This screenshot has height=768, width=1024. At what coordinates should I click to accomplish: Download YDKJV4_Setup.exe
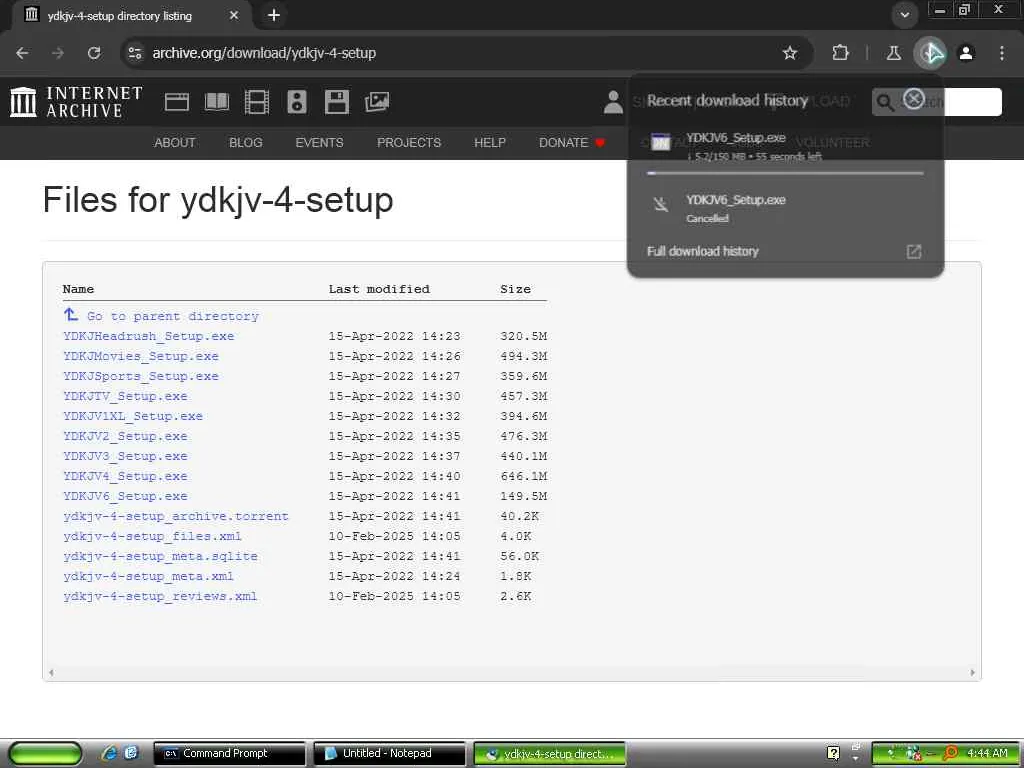125,476
